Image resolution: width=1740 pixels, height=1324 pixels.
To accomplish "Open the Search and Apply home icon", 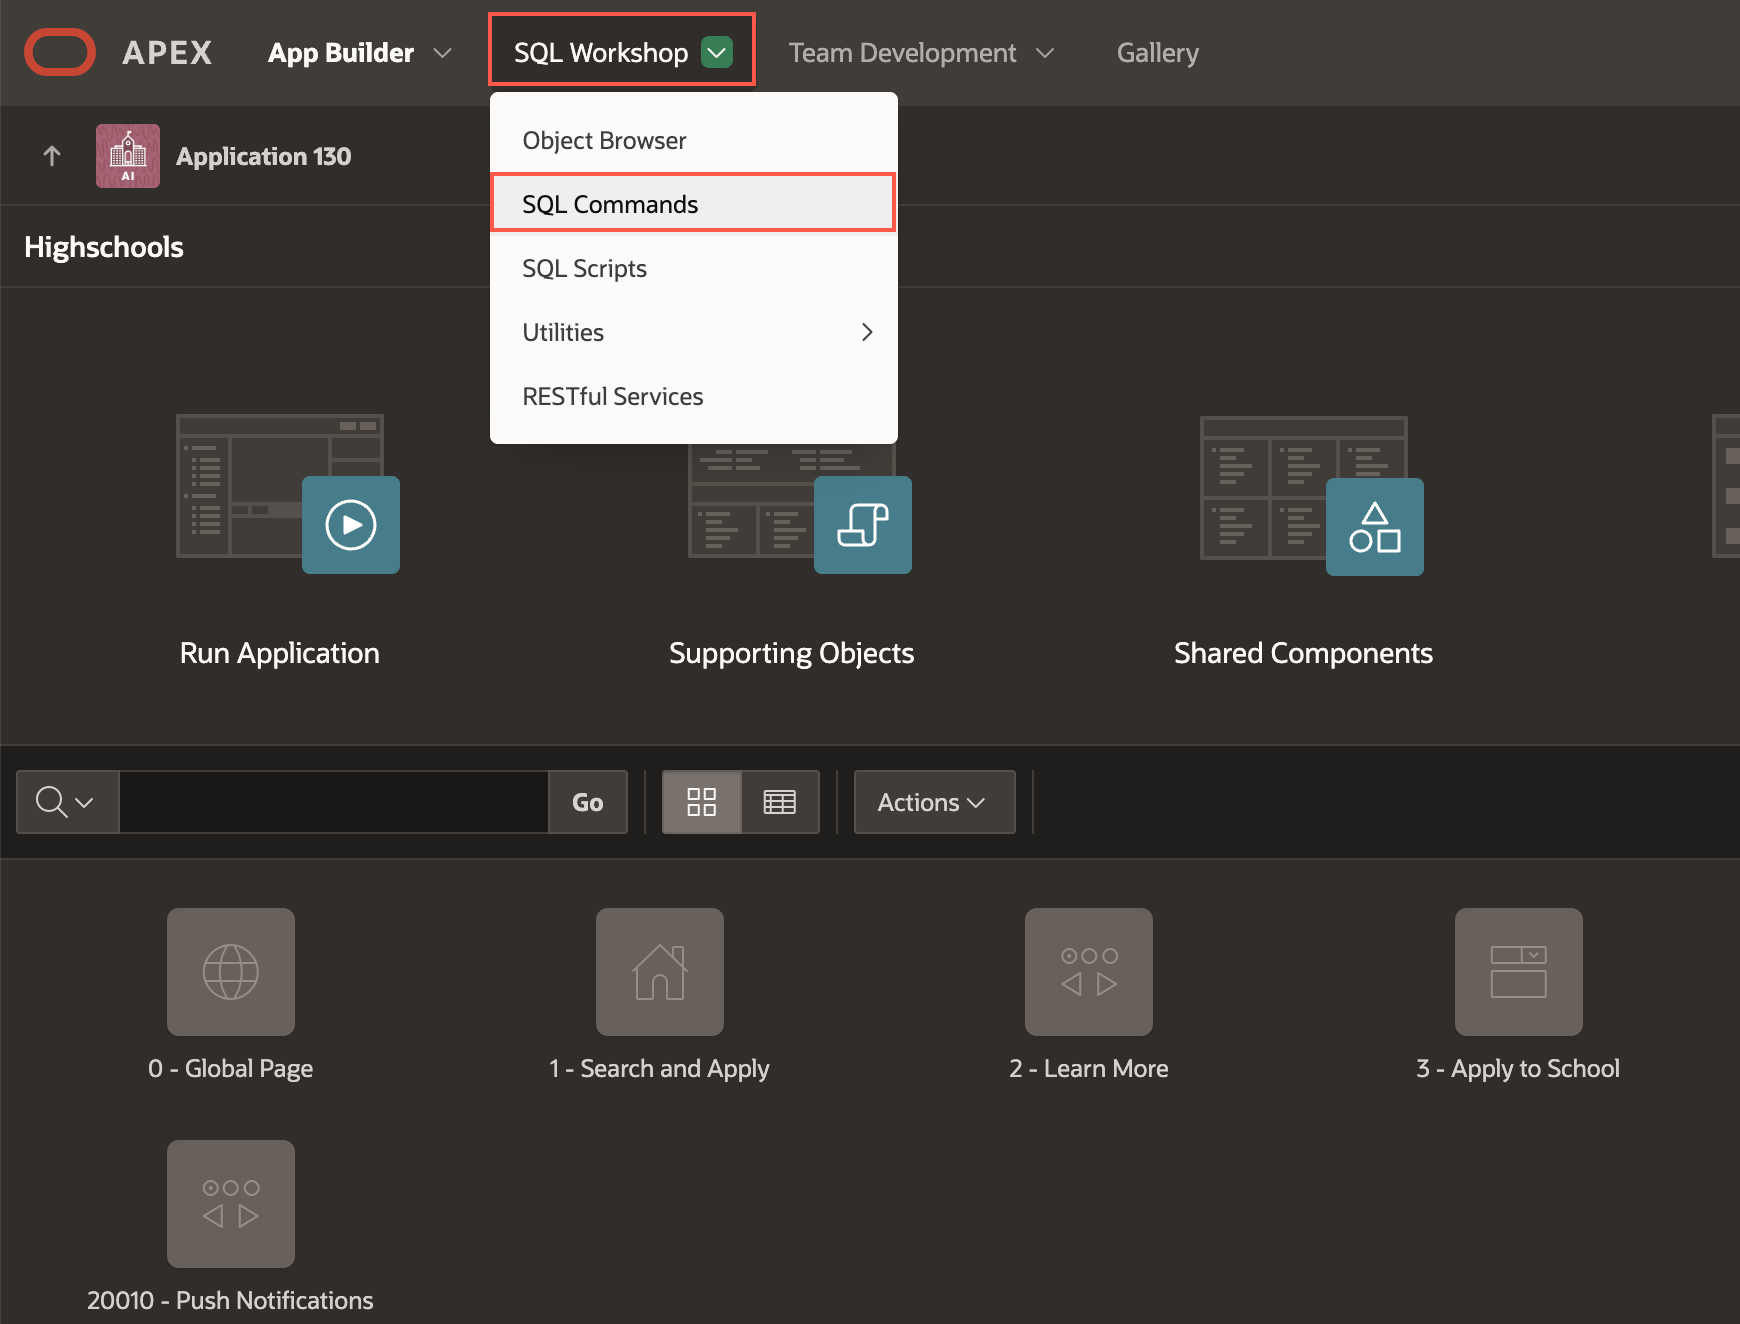I will [660, 972].
